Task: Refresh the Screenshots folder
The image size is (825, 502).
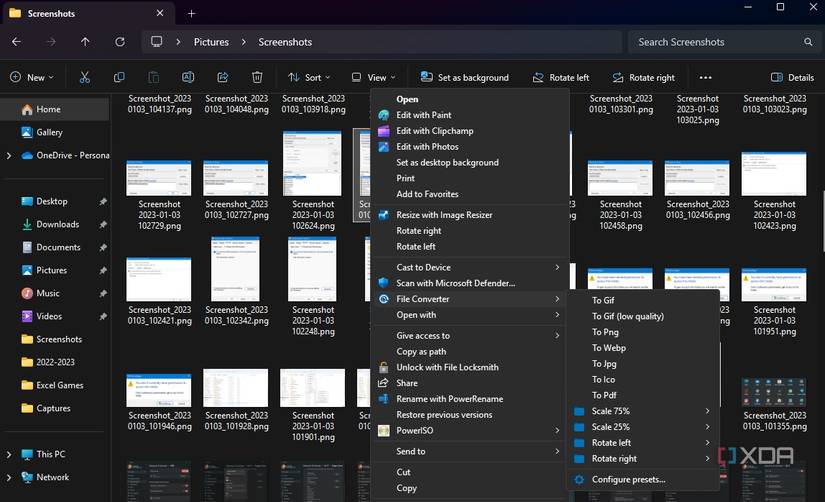Action: point(120,42)
